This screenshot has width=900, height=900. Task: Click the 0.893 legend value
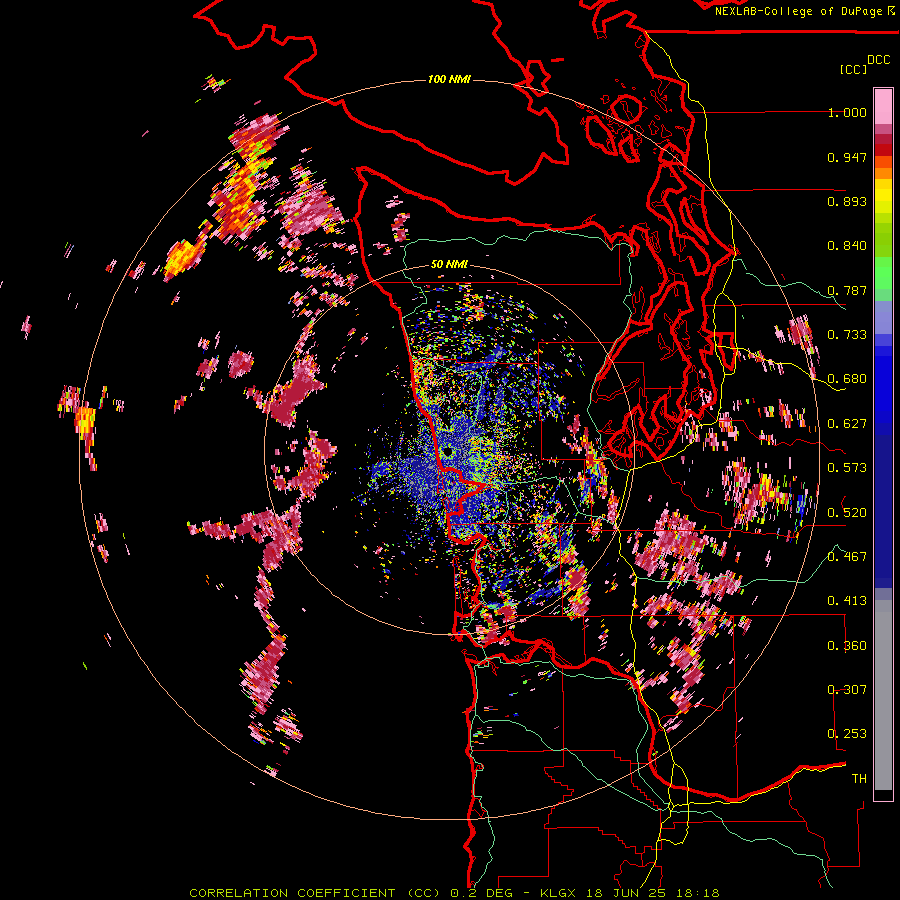tap(847, 201)
